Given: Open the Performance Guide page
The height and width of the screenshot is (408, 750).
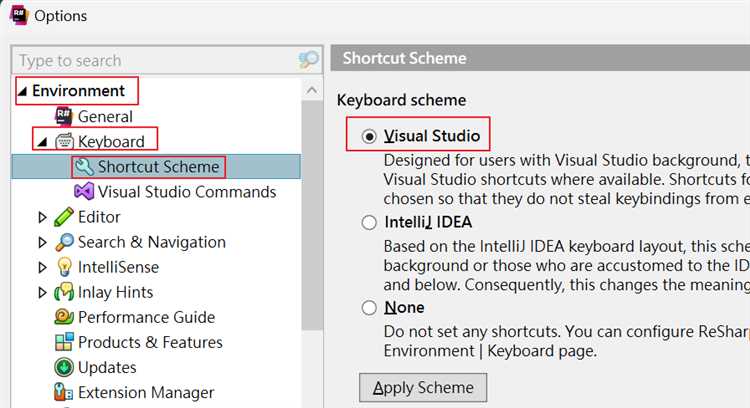Looking at the screenshot, I should pos(146,317).
